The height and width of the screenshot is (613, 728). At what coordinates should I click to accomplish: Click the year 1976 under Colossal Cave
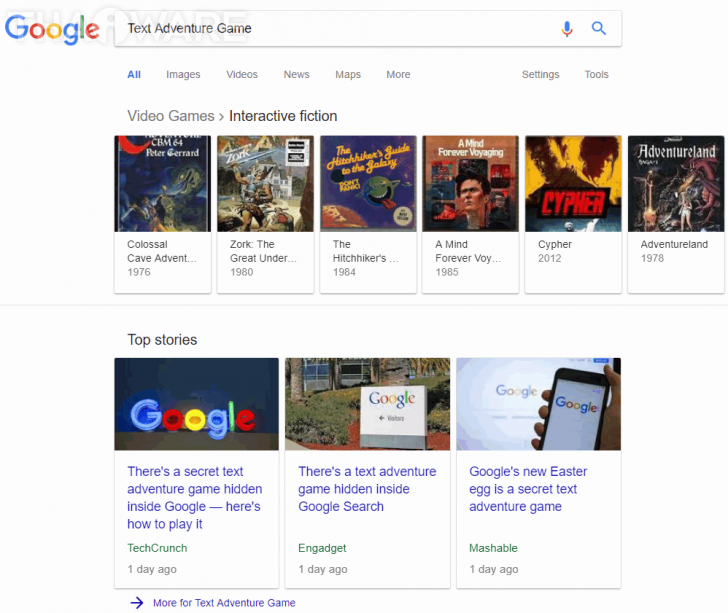(139, 272)
